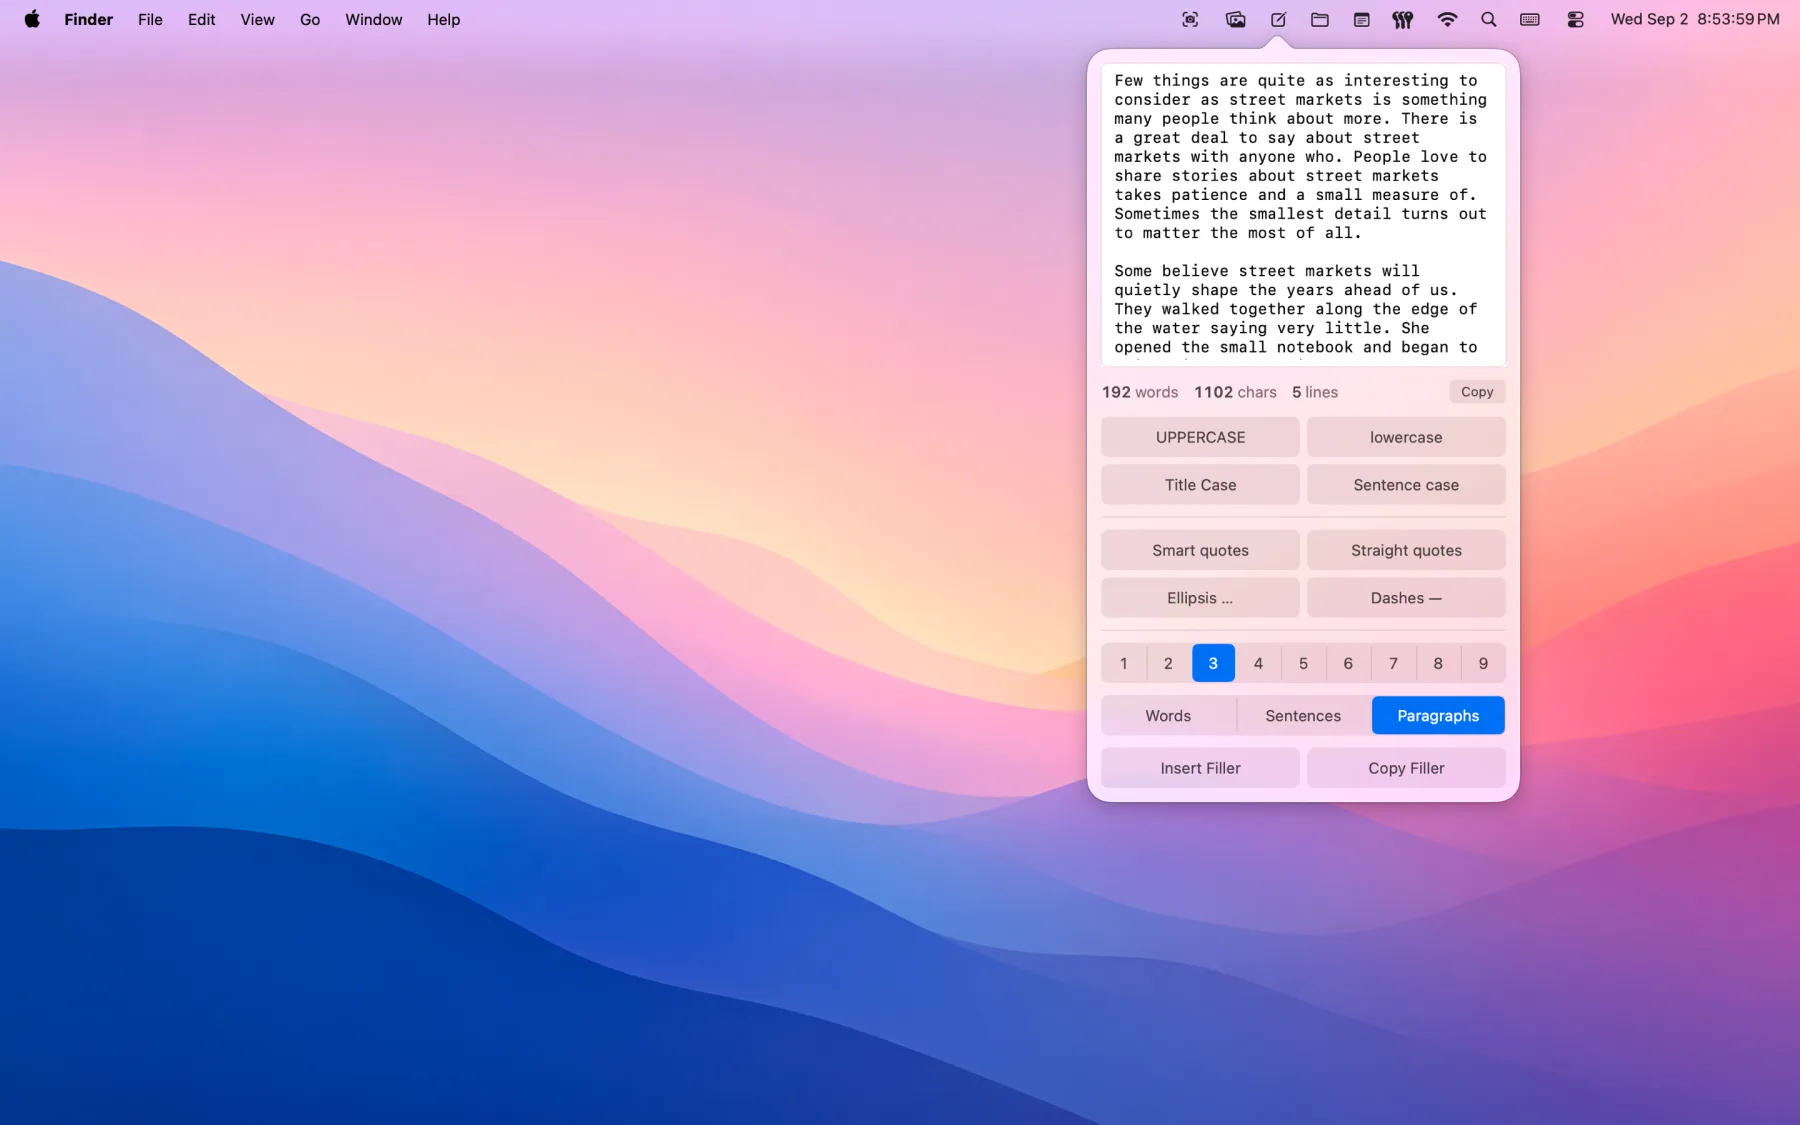Set filler count to 5
Viewport: 1800px width, 1125px height.
click(x=1303, y=663)
